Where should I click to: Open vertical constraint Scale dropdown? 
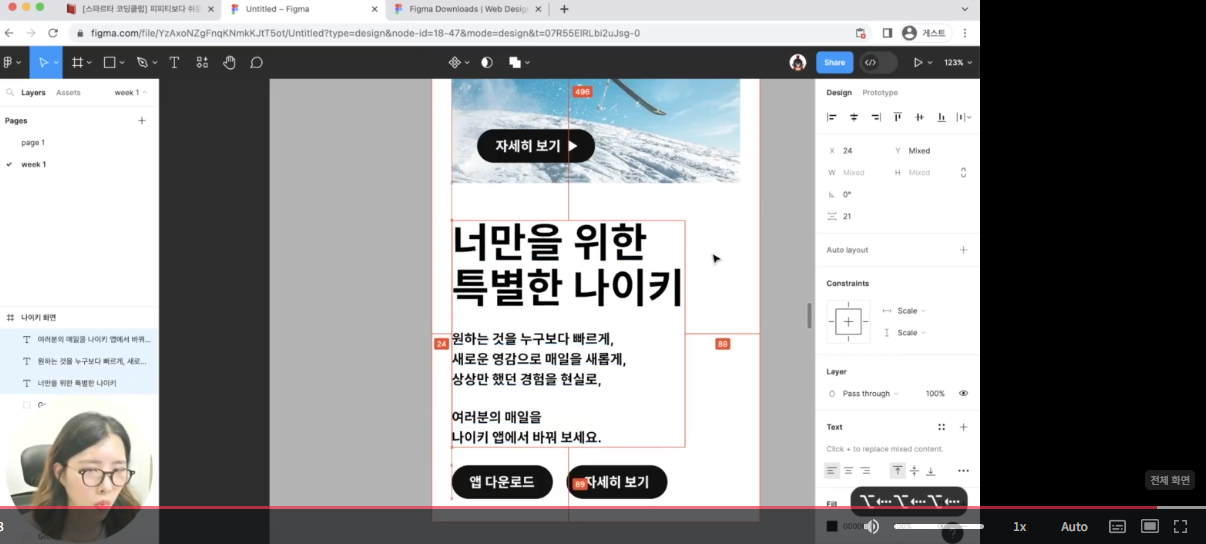pos(911,333)
